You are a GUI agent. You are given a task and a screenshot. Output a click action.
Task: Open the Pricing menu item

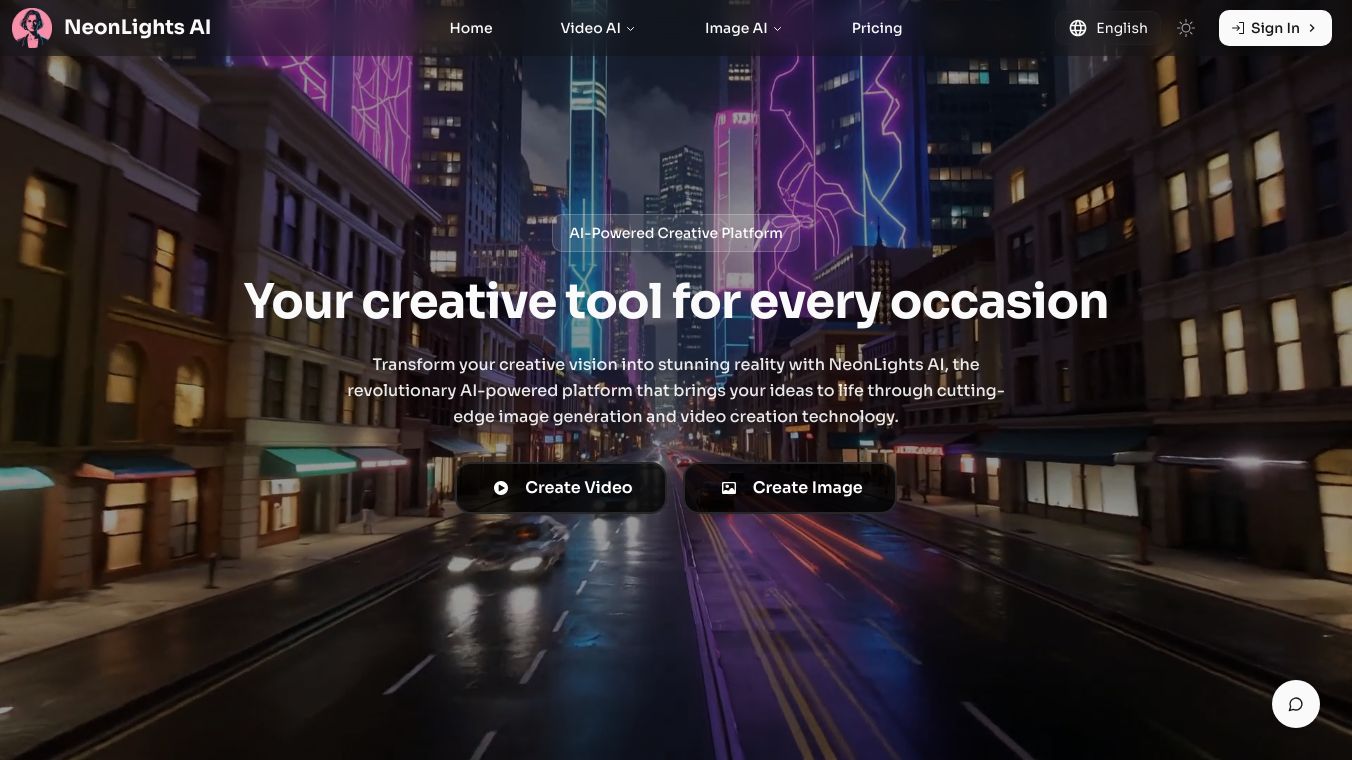pyautogui.click(x=877, y=28)
